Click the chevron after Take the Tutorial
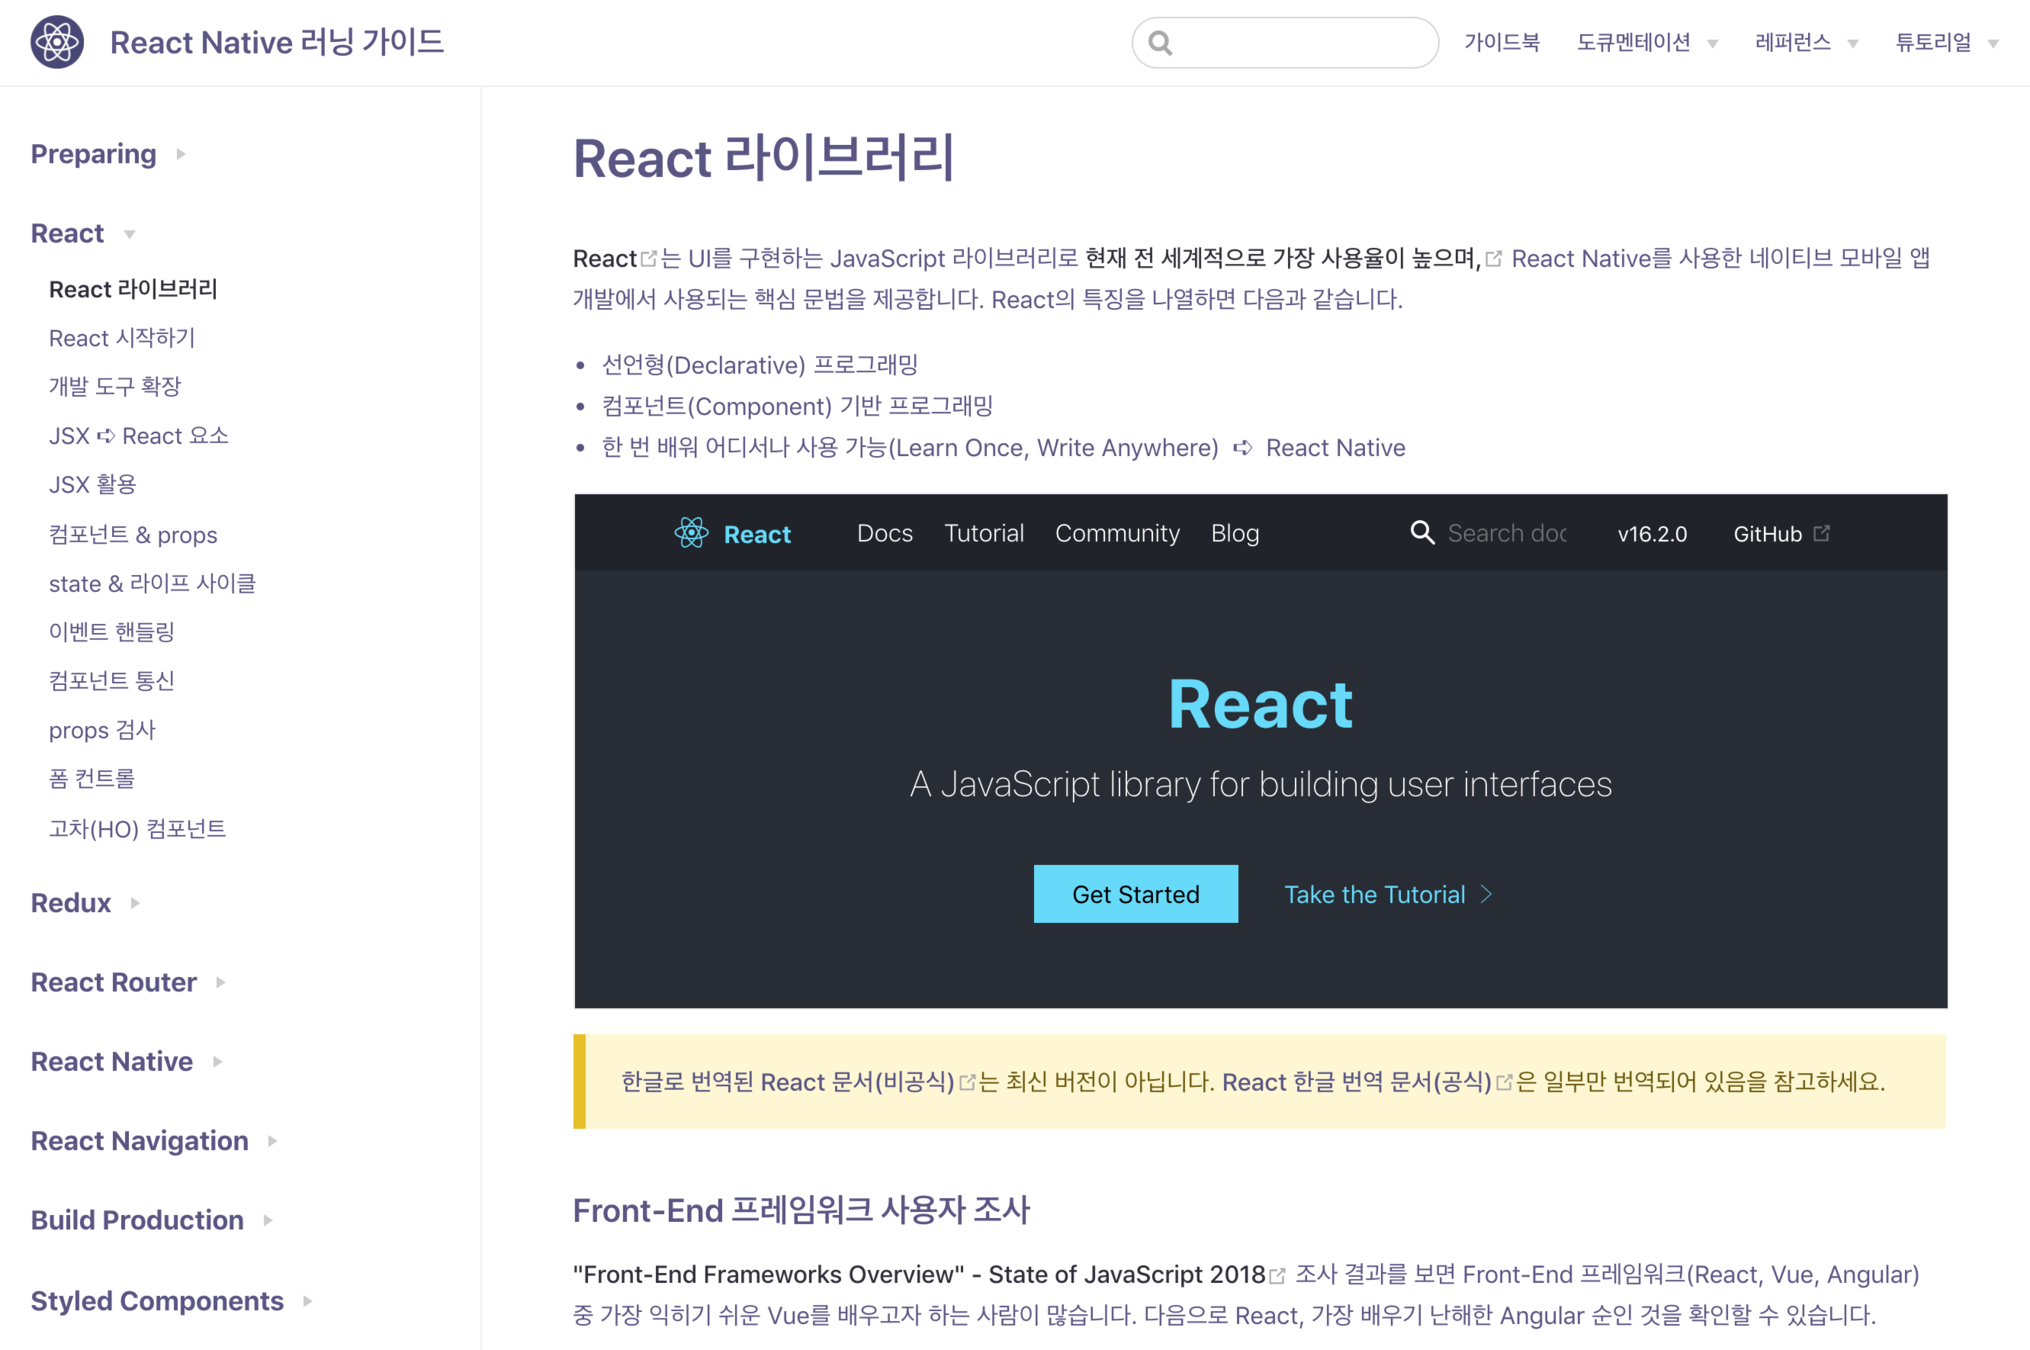Viewport: 2030px width, 1350px height. pos(1487,894)
